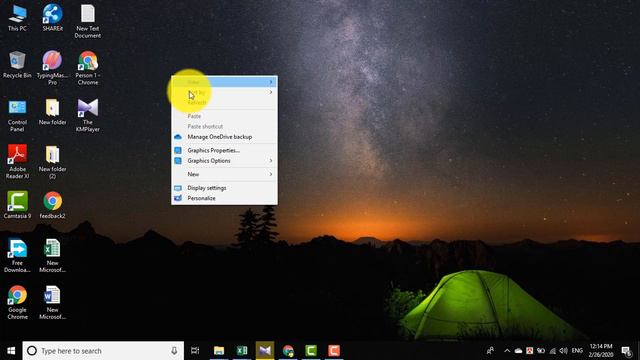The image size is (640, 360).
Task: Click the ENG language indicator
Action: [x=577, y=351]
